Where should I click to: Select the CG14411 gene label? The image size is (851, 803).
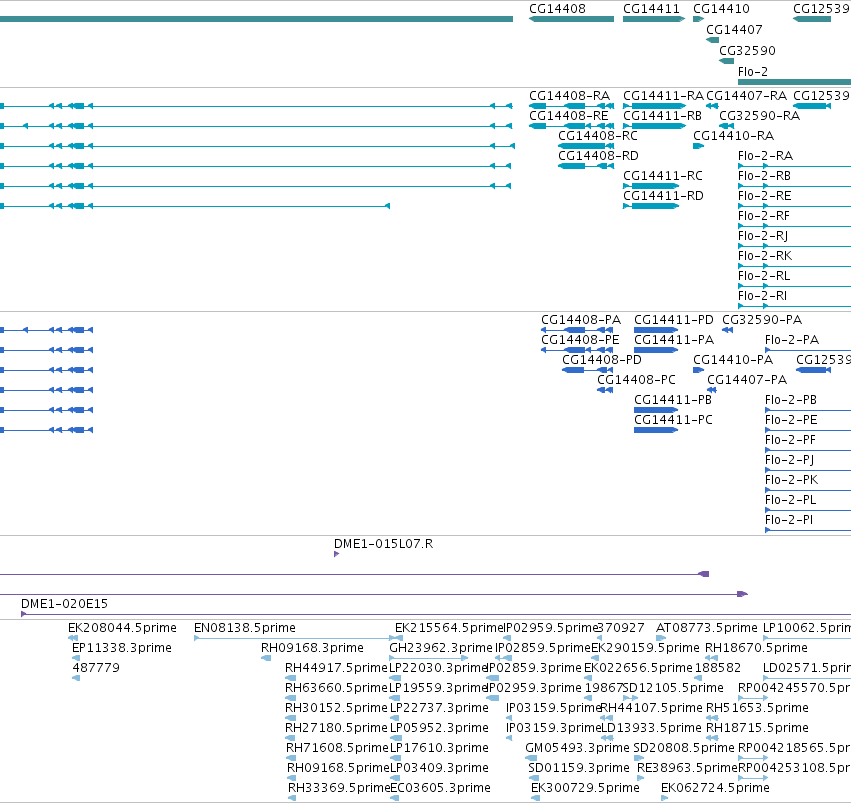(651, 9)
